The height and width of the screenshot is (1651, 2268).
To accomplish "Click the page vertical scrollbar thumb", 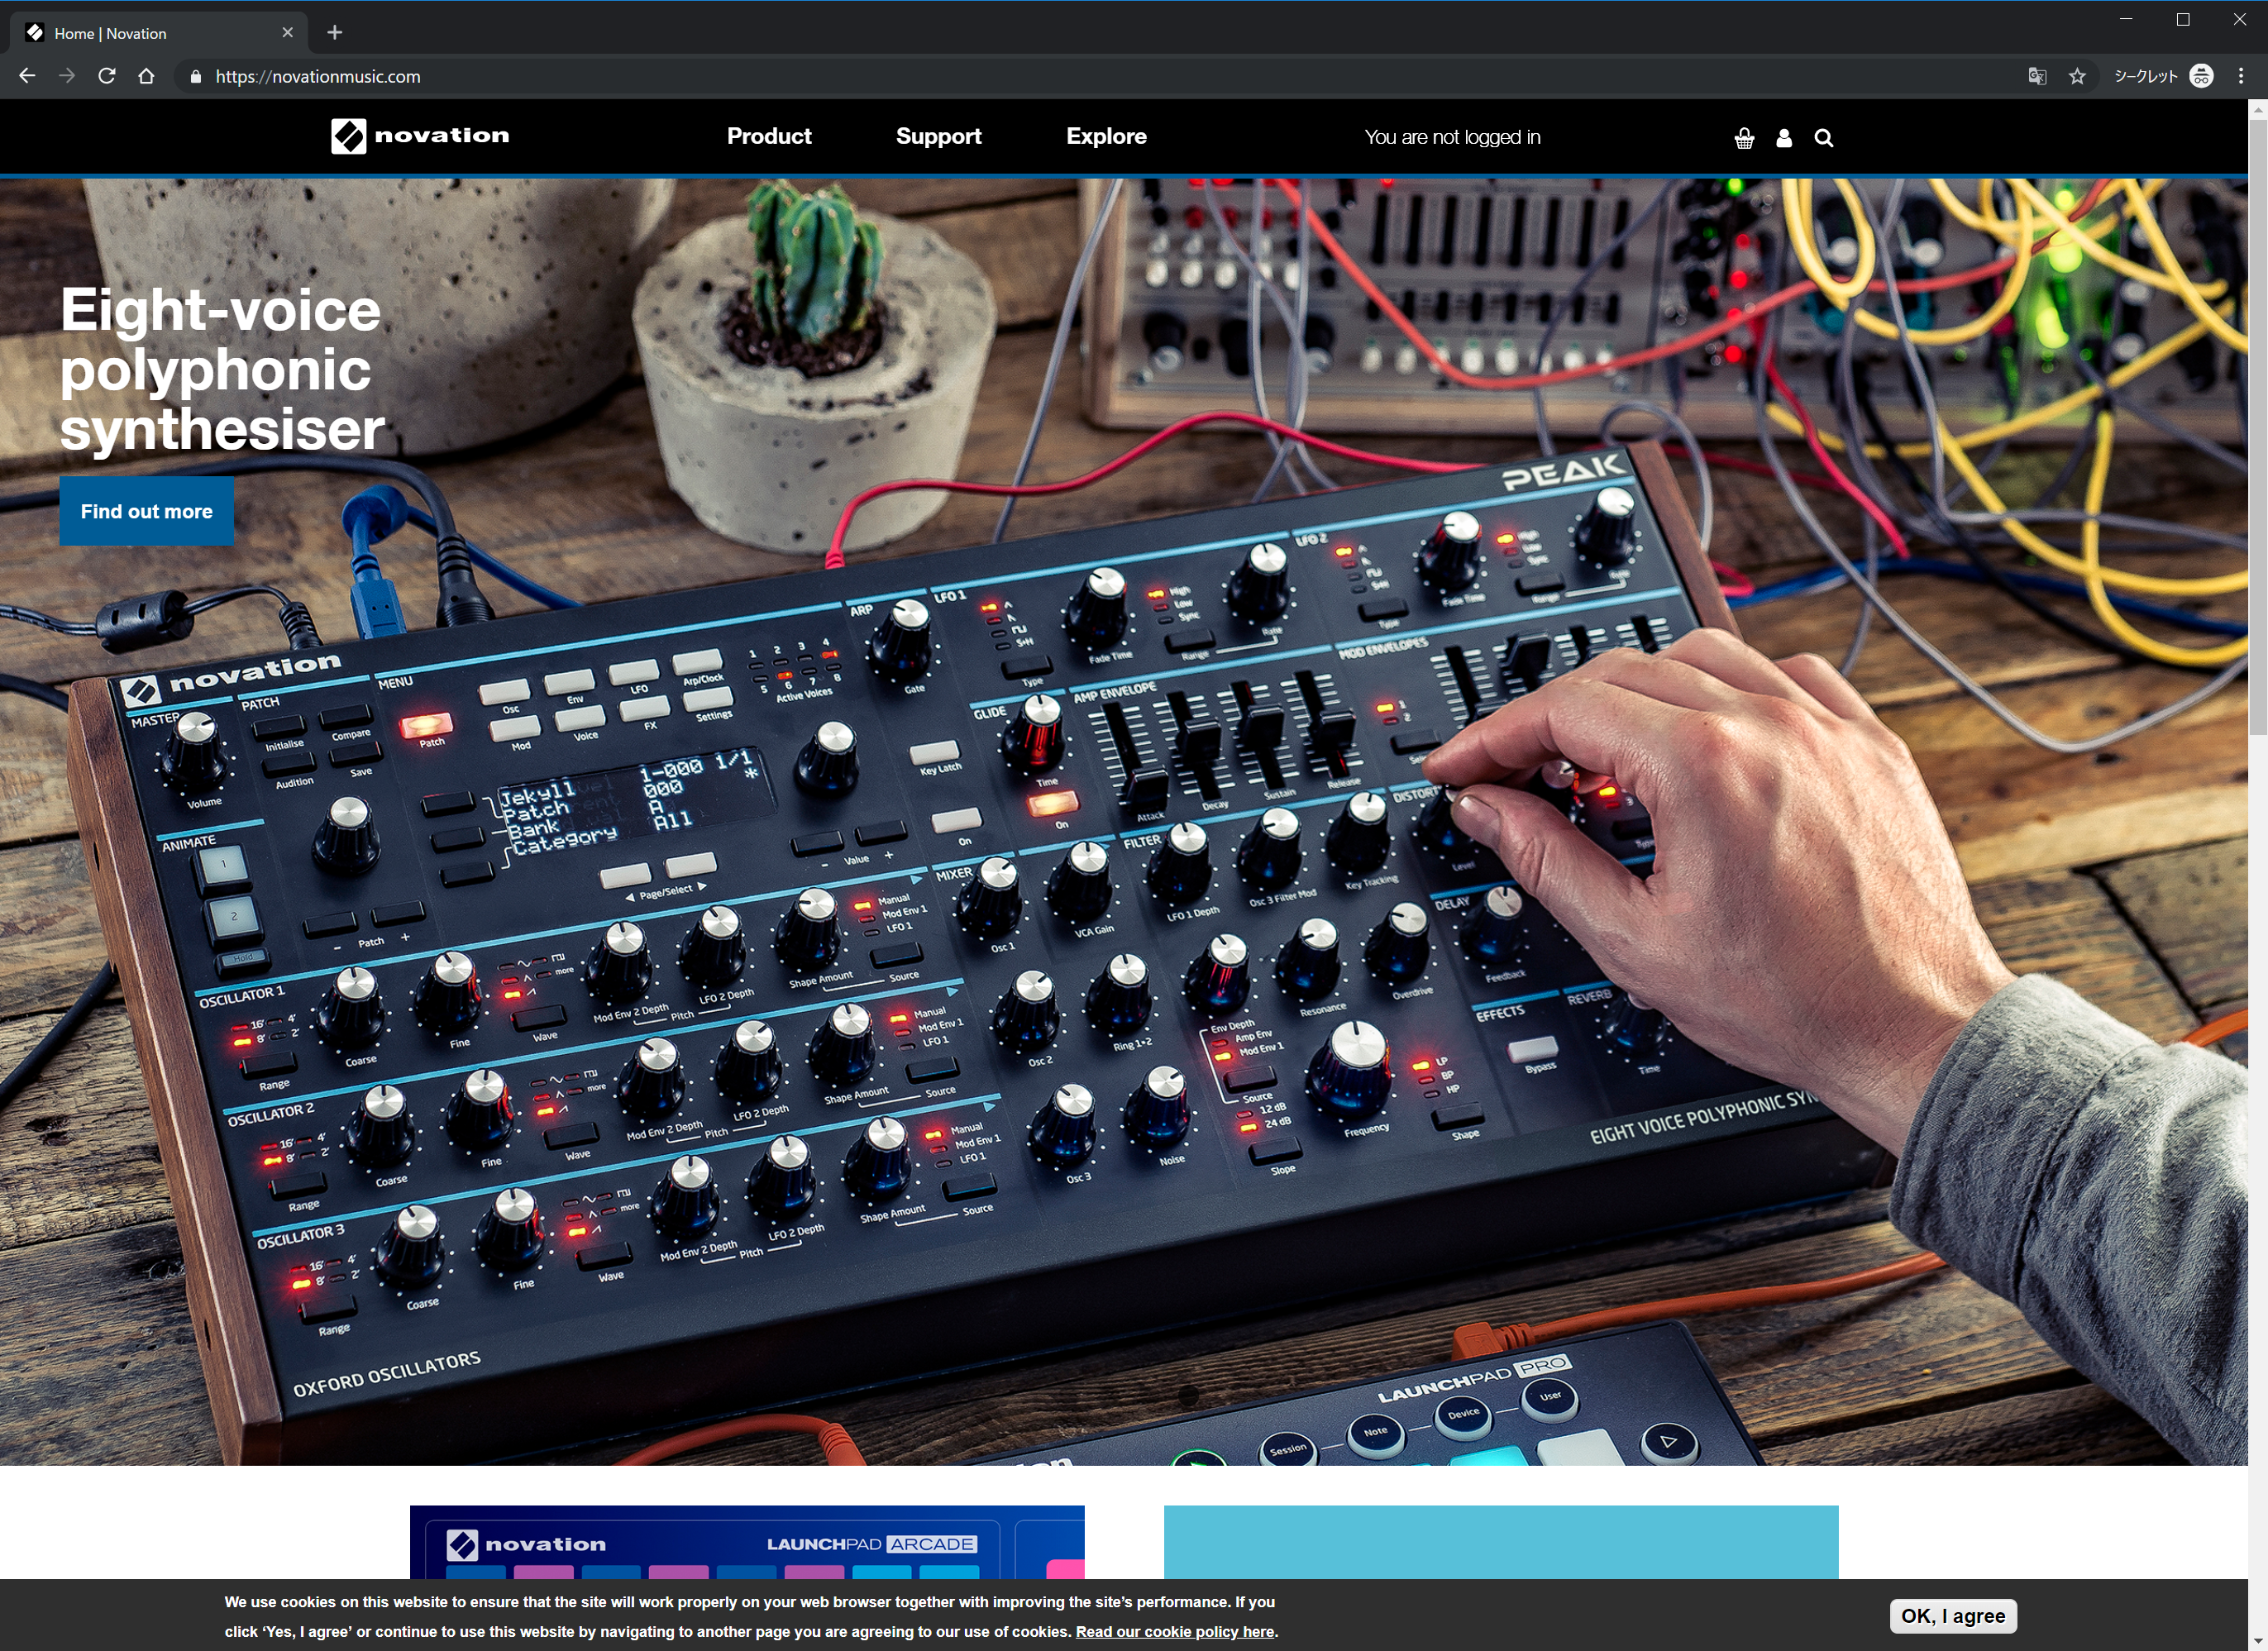I will click(2257, 428).
